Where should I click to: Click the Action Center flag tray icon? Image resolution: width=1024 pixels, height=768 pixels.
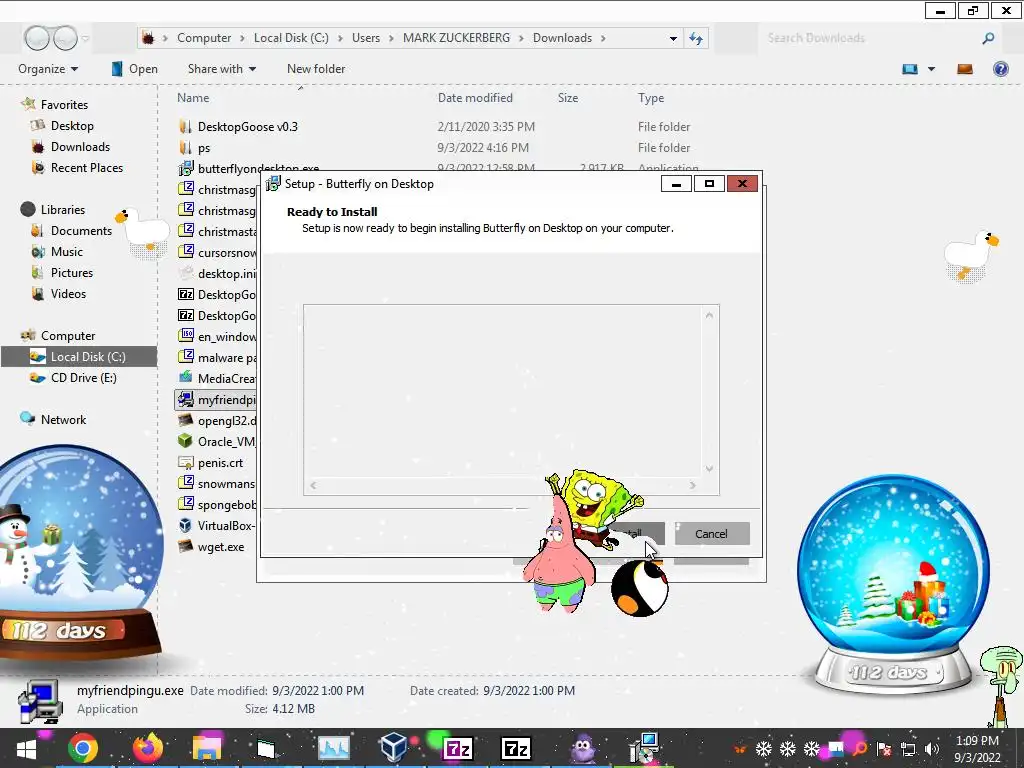point(884,749)
